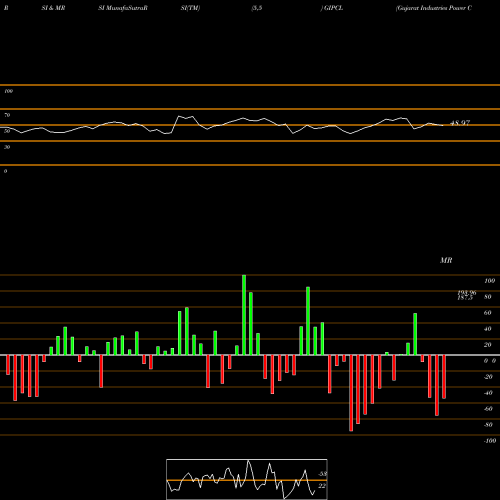This screenshot has width=500, height=500.
Task: Click the 50 level label on RSI axis
Action: click(x=7, y=131)
